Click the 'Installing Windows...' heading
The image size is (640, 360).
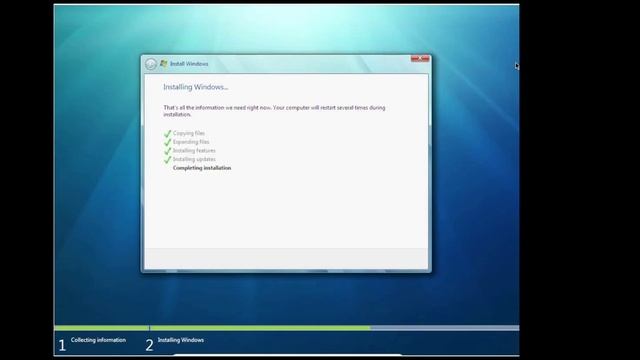[196, 87]
